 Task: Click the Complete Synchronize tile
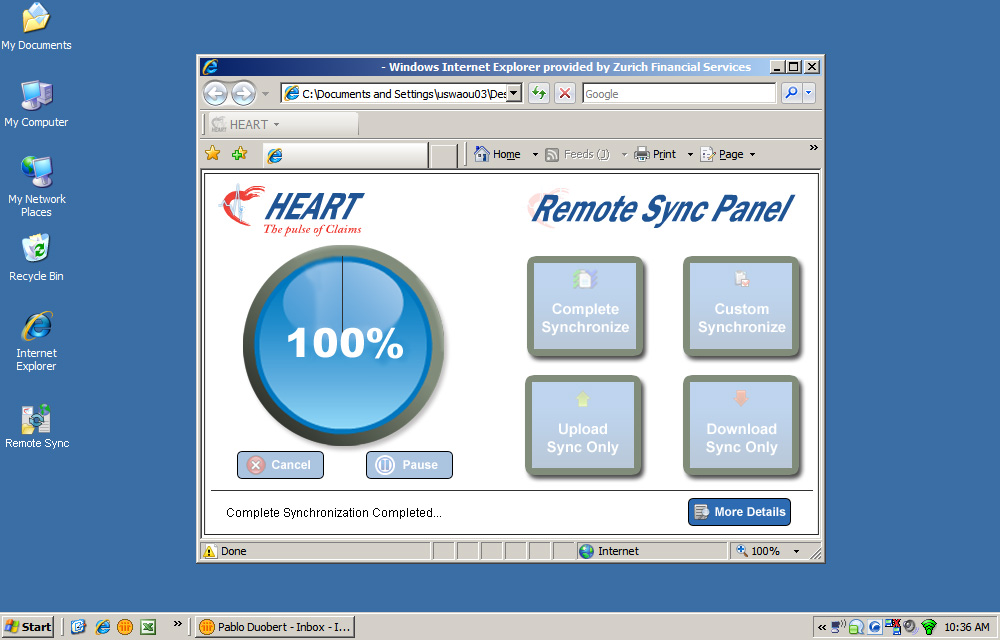point(585,307)
